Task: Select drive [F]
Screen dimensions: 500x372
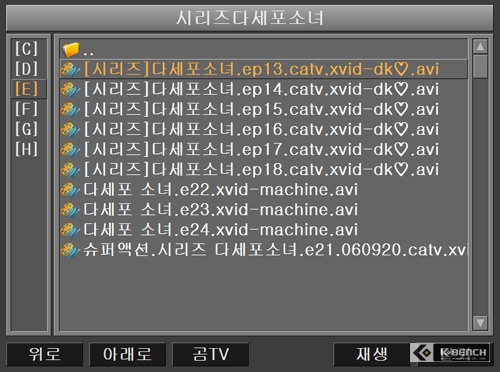Action: pos(27,109)
